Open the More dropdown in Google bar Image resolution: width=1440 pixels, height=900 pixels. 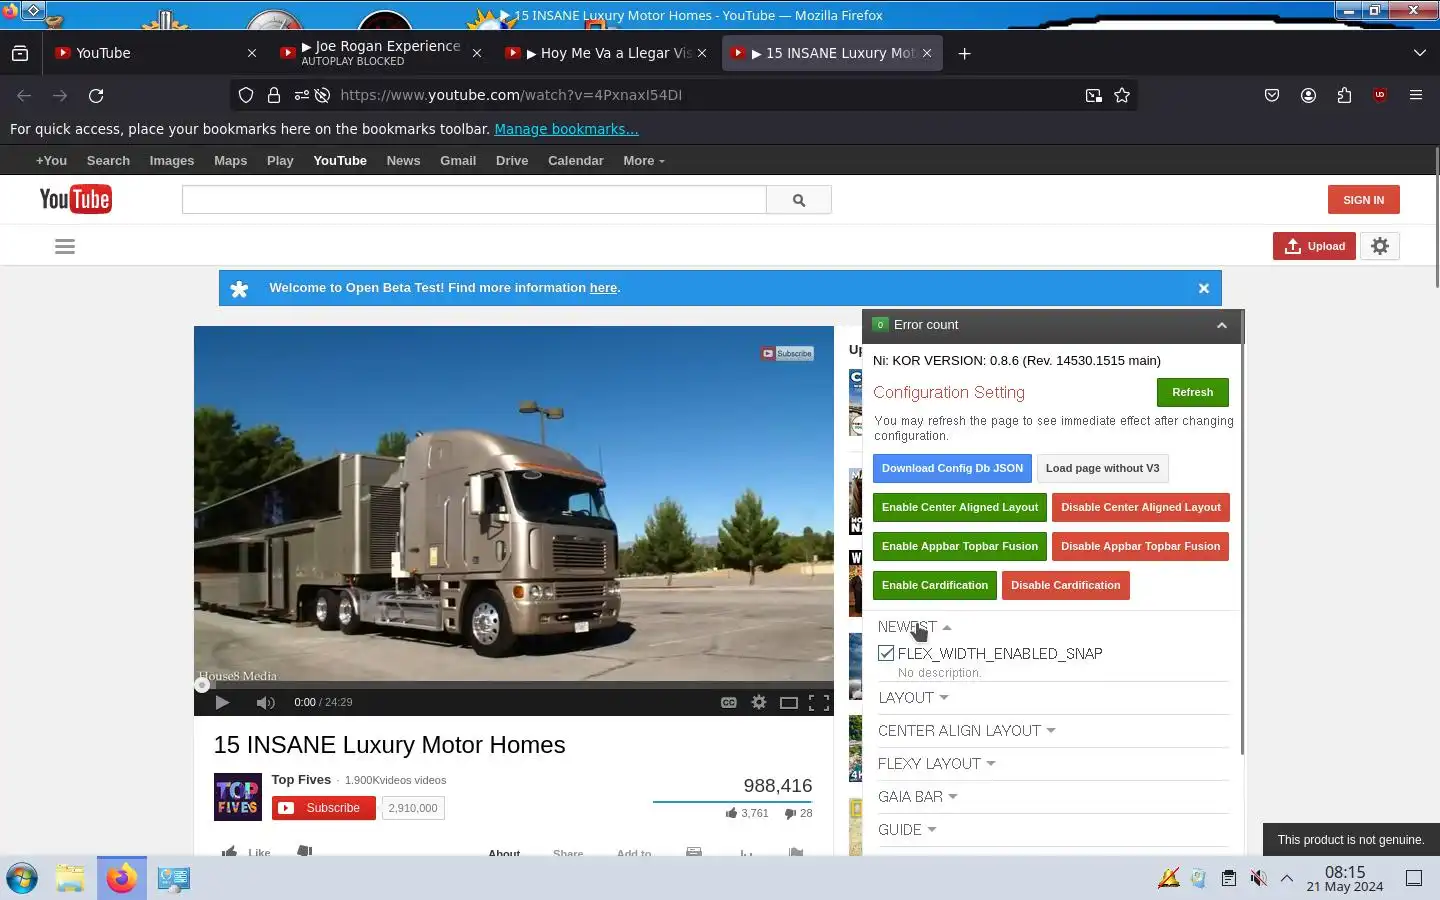[x=643, y=160]
